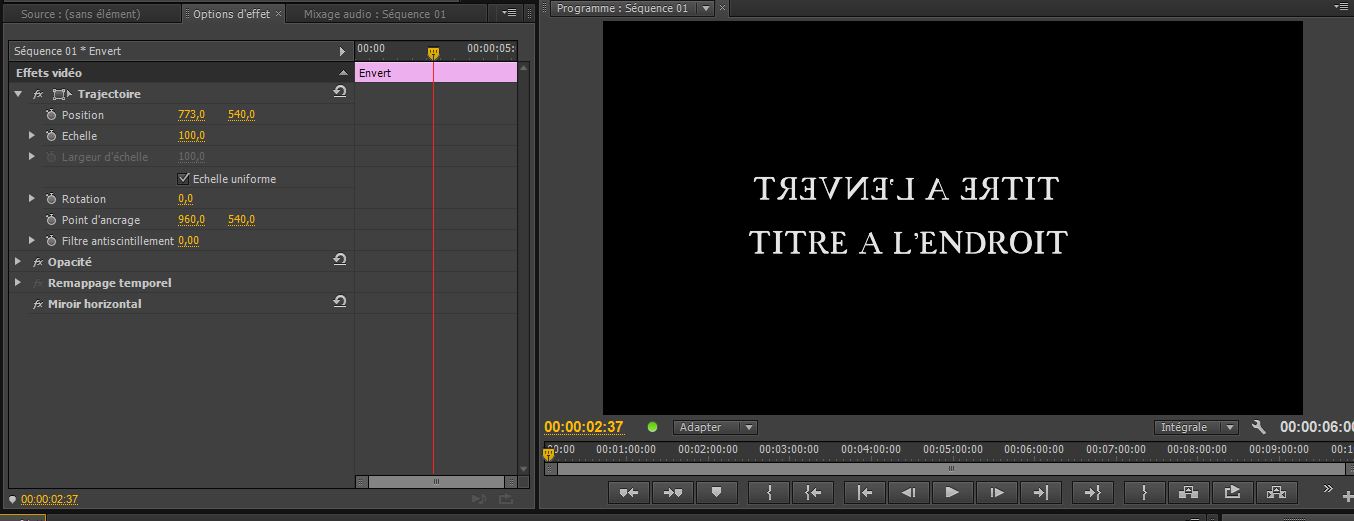The height and width of the screenshot is (521, 1354).
Task: Jump to the next edit point
Action: 1041,492
